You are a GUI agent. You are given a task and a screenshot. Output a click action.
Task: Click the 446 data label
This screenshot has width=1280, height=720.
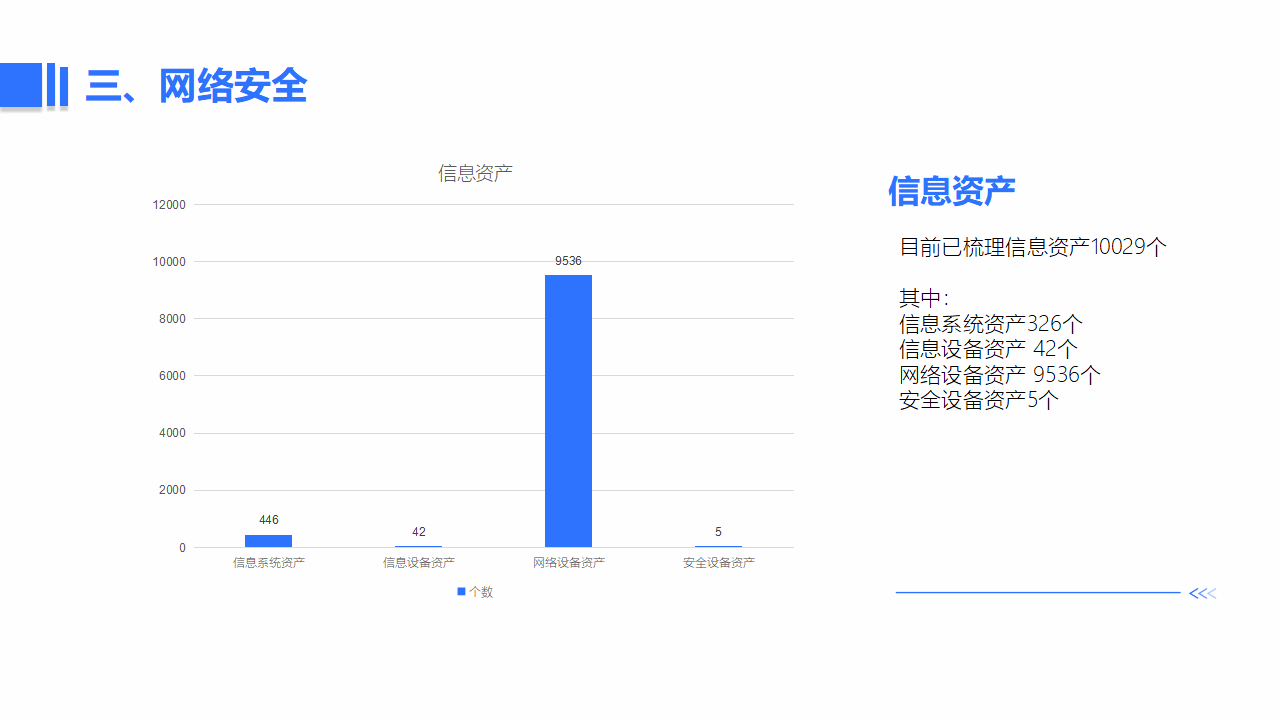coord(268,520)
